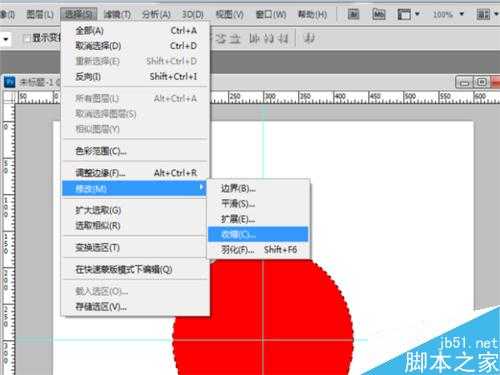500x375 pixels.
Task: Click the Photoshop document icon in title
Action: tap(9, 82)
